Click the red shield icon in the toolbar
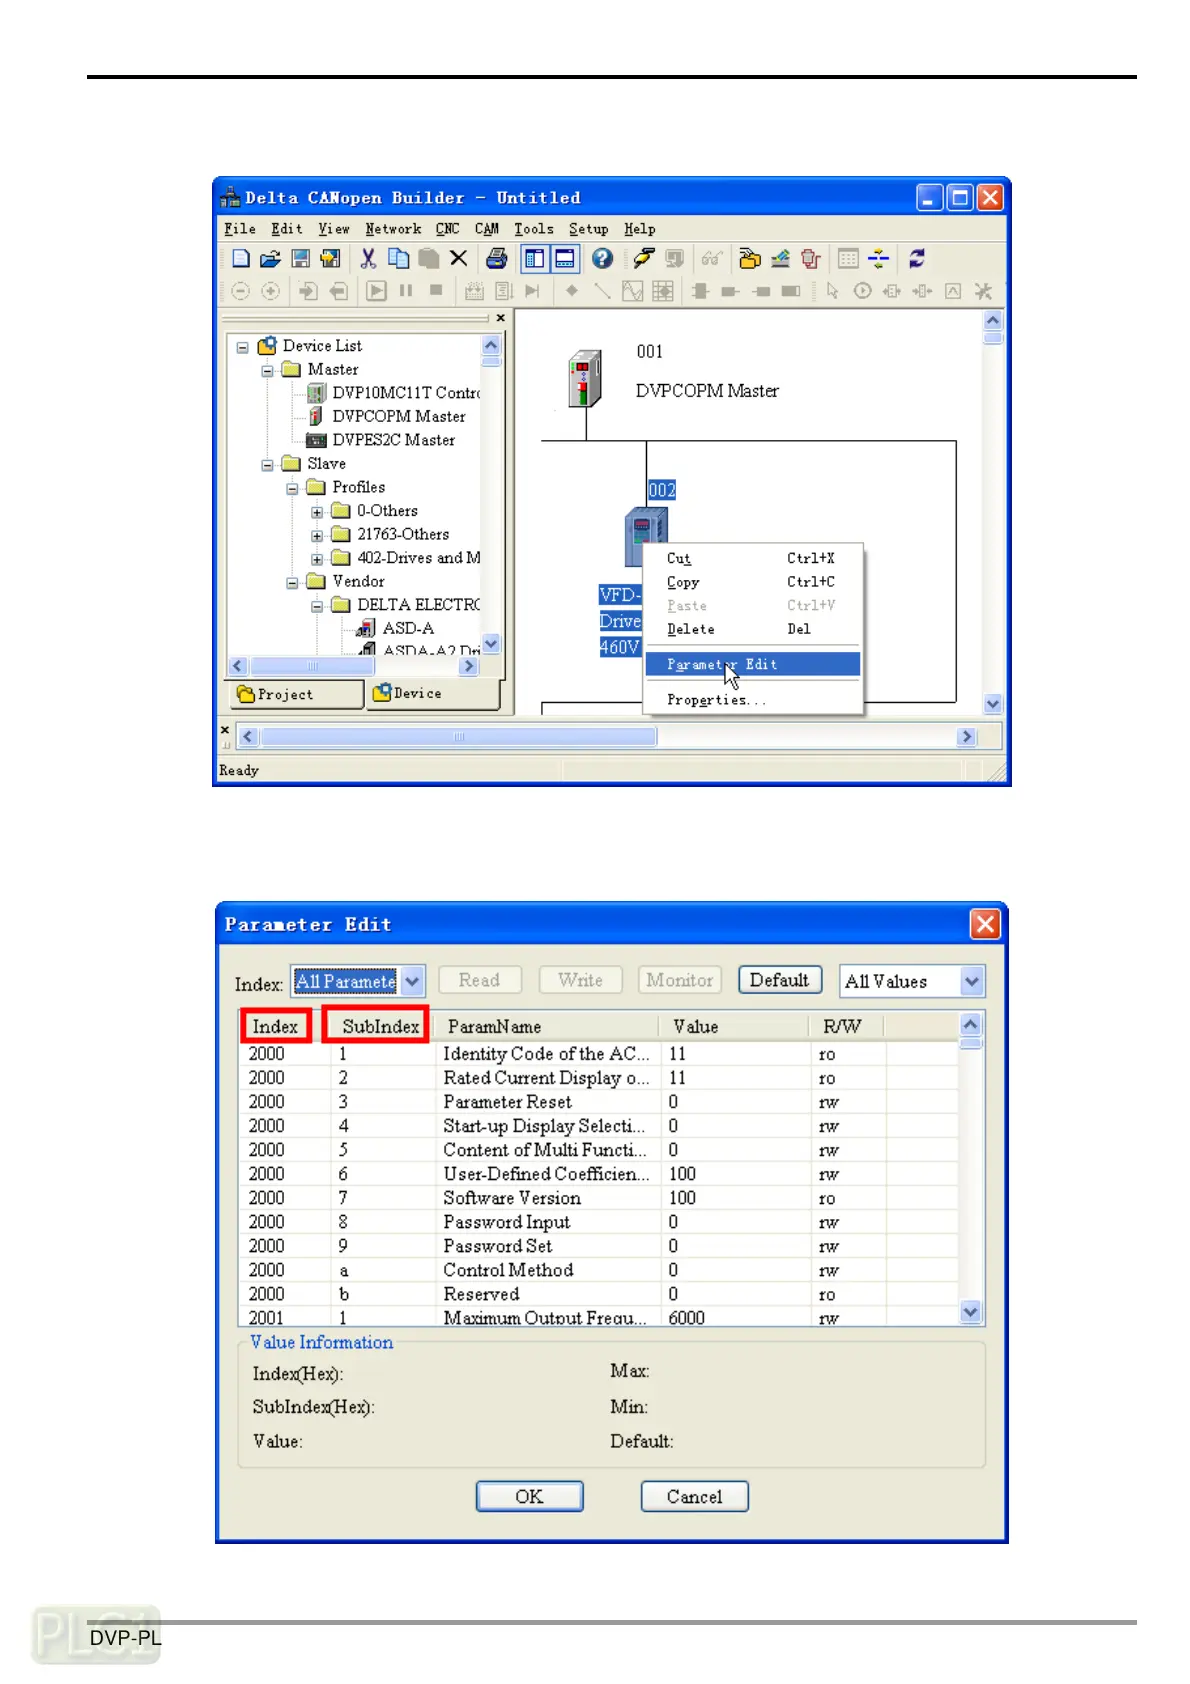Viewport: 1190px width, 1684px height. coord(810,259)
